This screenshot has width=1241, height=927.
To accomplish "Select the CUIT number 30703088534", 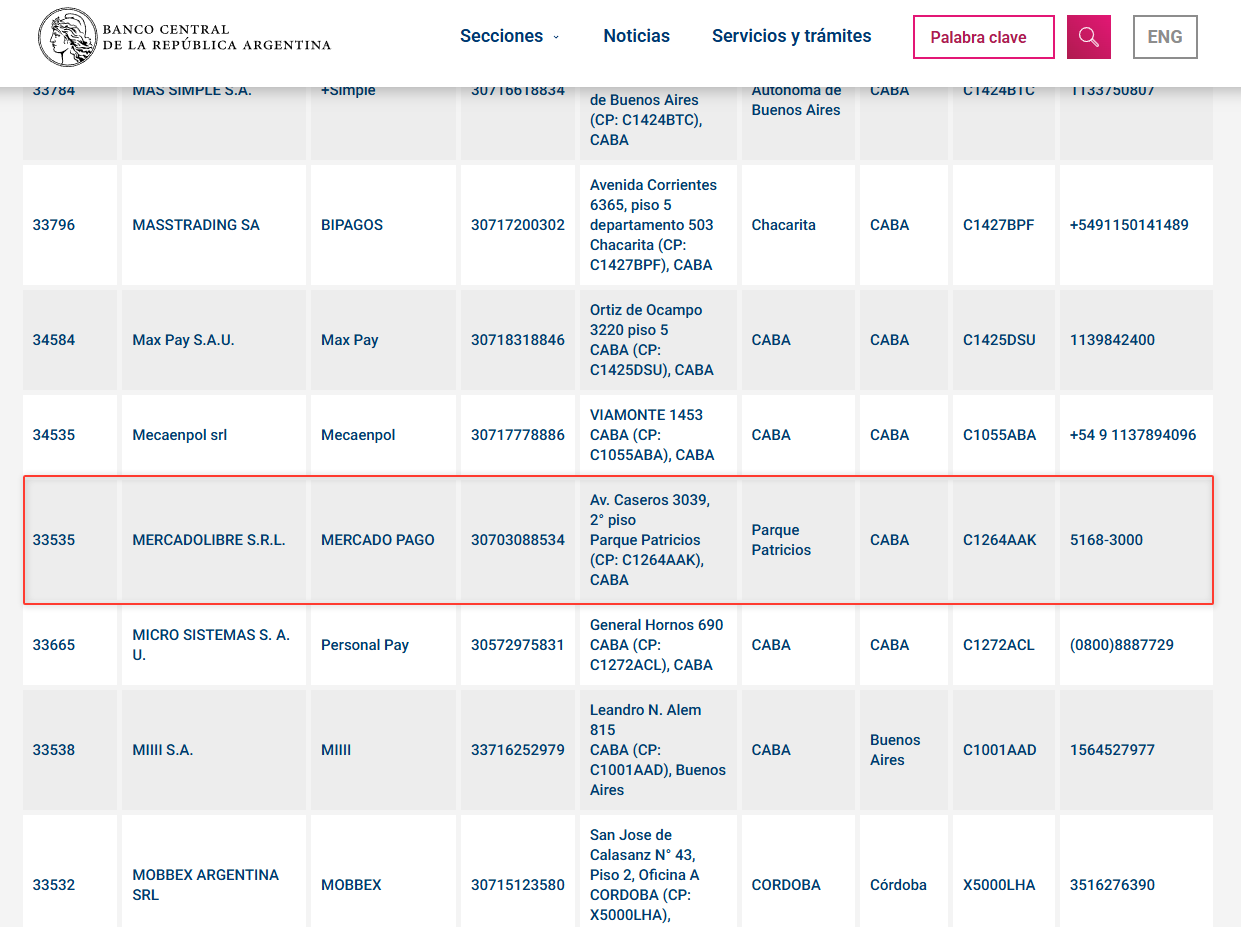I will pyautogui.click(x=517, y=540).
